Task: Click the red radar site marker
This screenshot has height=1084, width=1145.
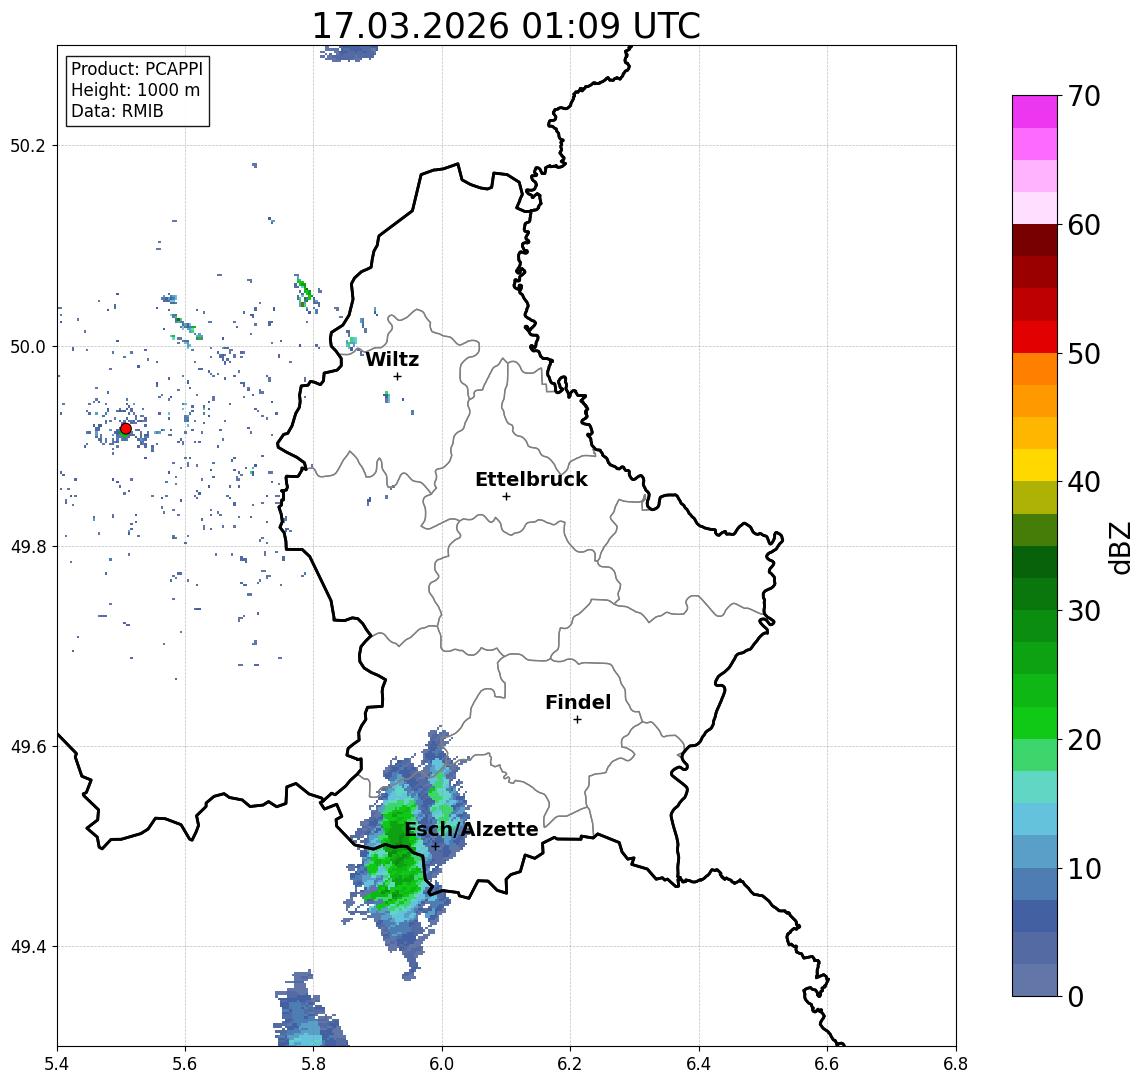Action: [126, 429]
